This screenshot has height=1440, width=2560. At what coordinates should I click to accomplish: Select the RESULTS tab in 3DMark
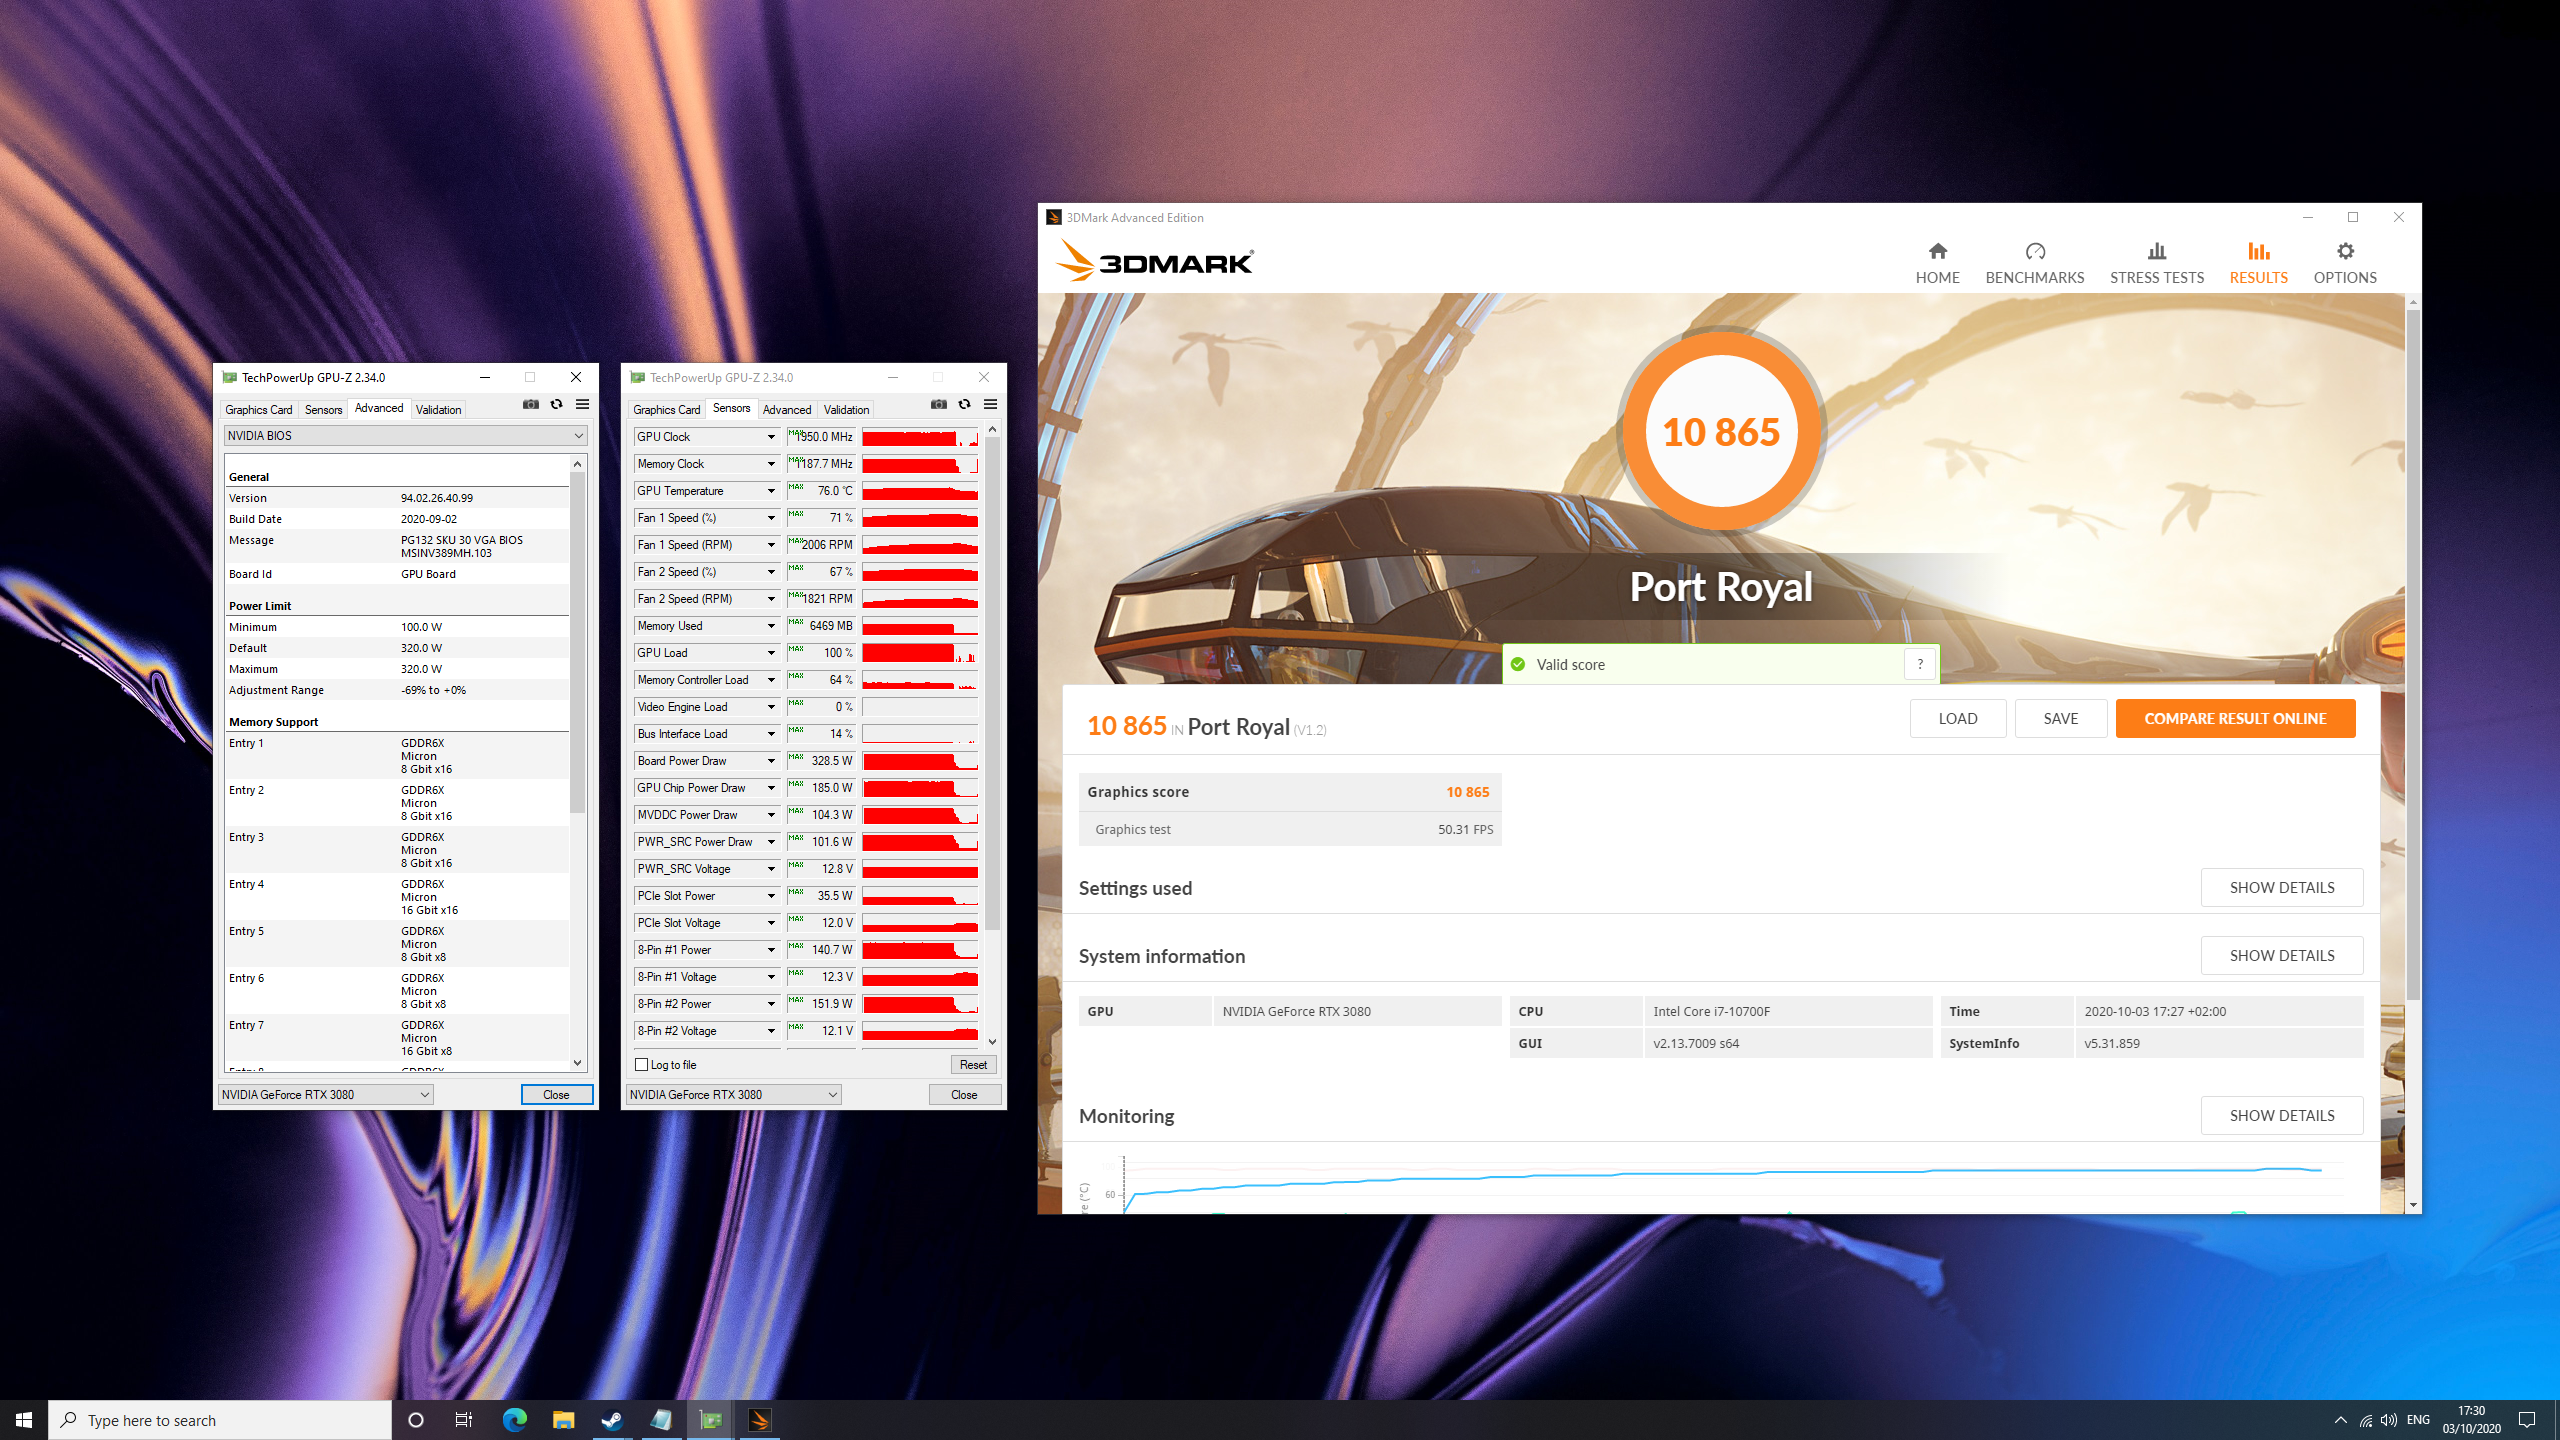(x=2258, y=263)
